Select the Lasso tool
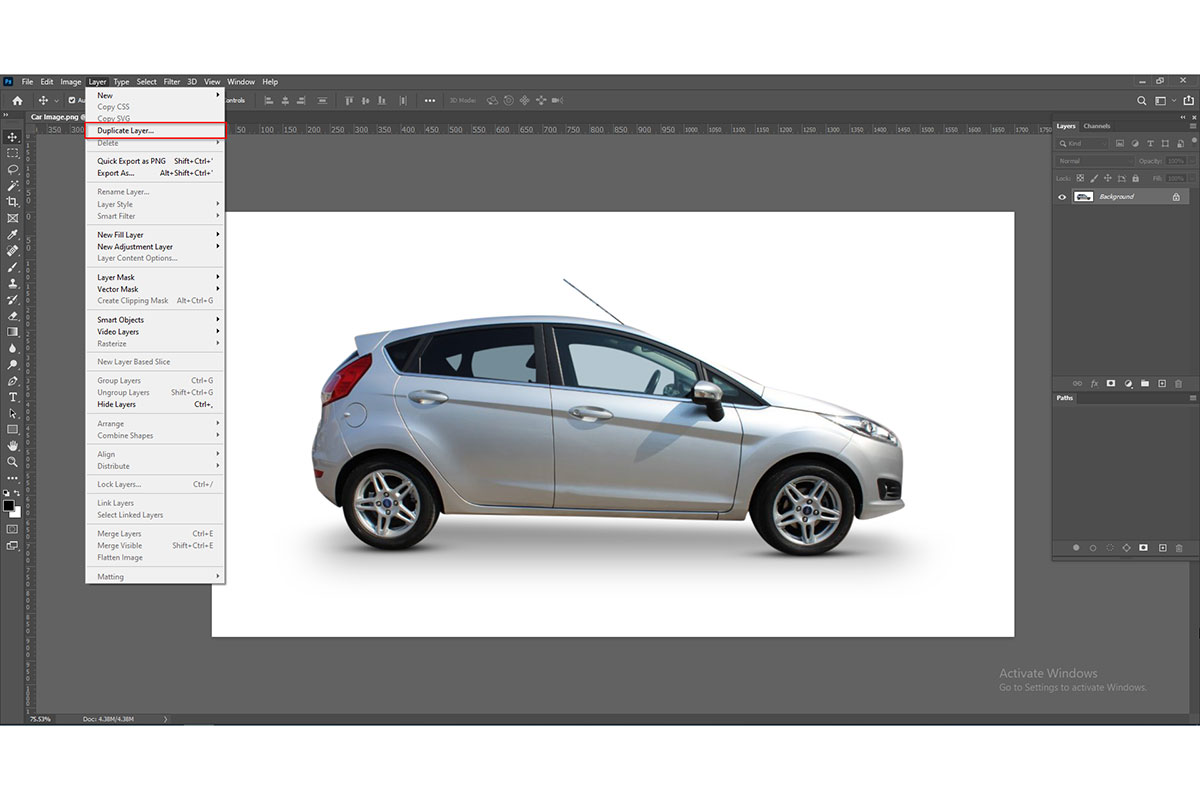Image resolution: width=1200 pixels, height=800 pixels. [x=12, y=170]
